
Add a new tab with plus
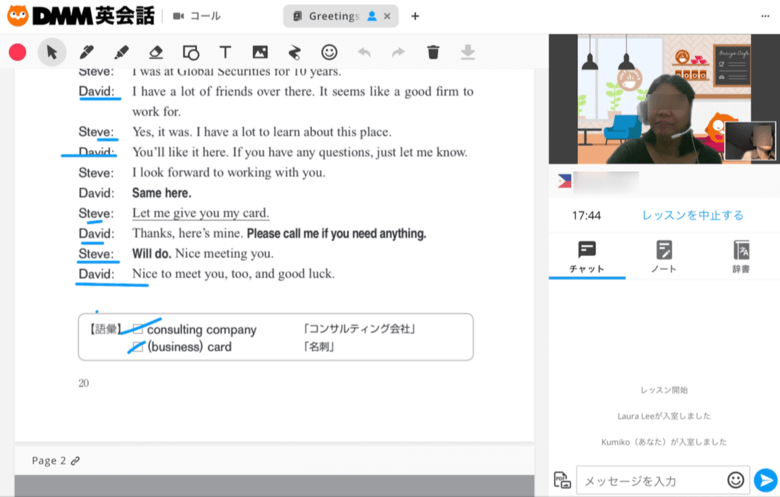415,16
